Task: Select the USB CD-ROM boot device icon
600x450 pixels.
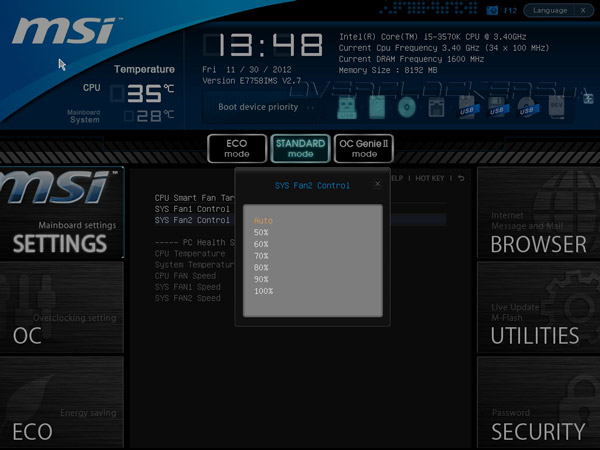Action: point(527,108)
